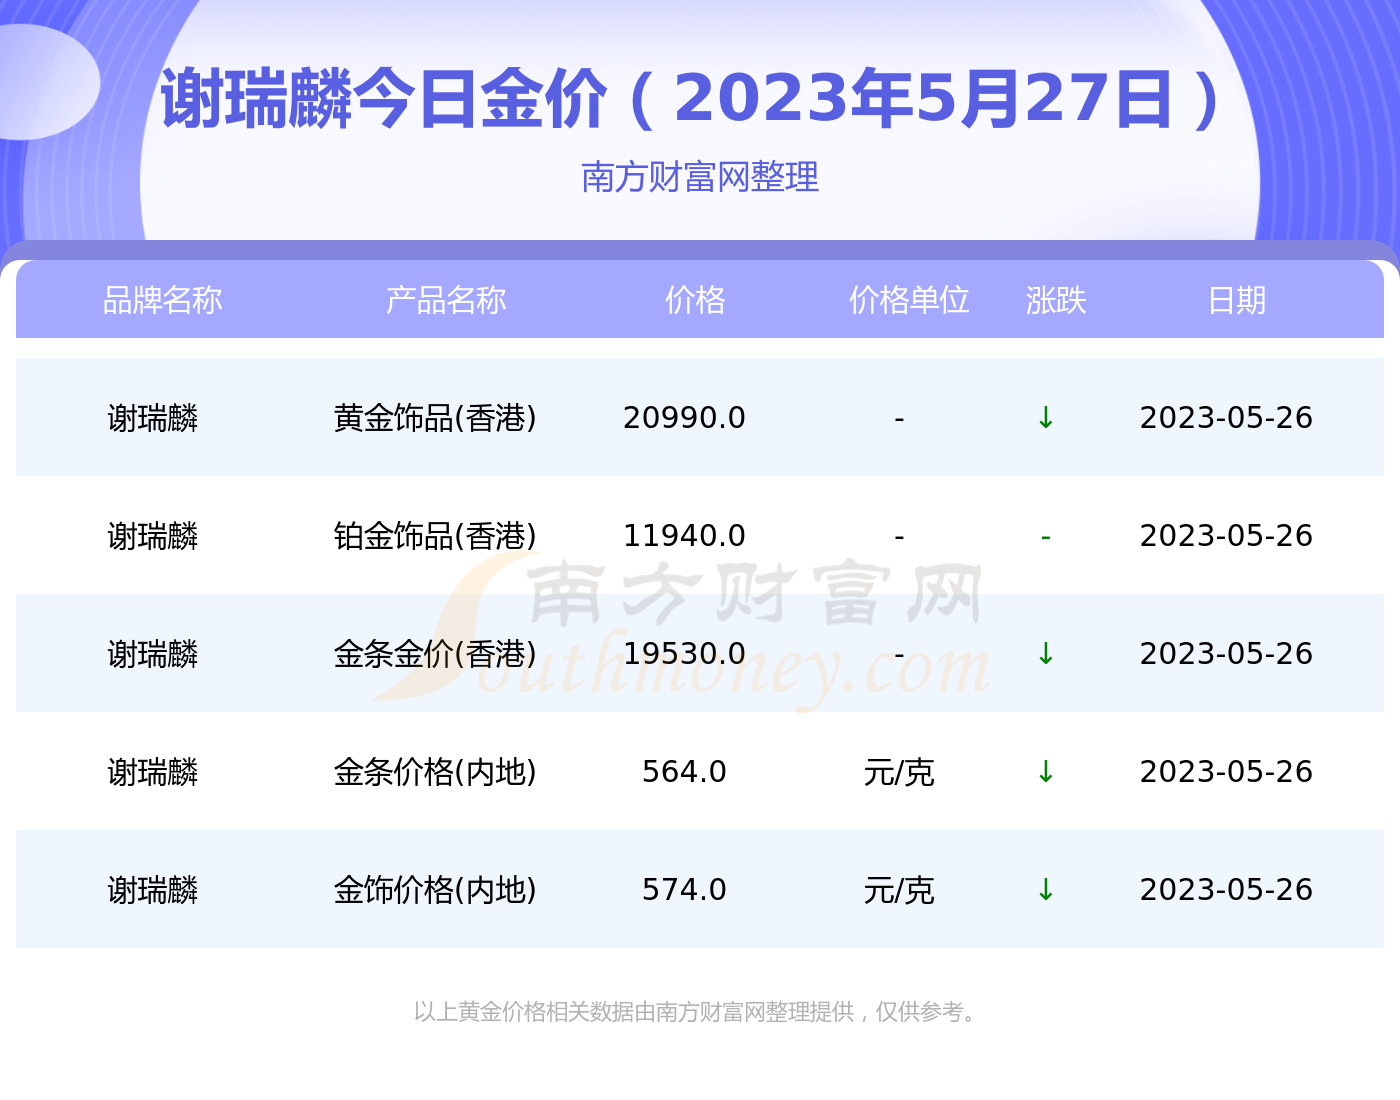Click price value 564.0
1400x1100 pixels.
click(x=684, y=772)
